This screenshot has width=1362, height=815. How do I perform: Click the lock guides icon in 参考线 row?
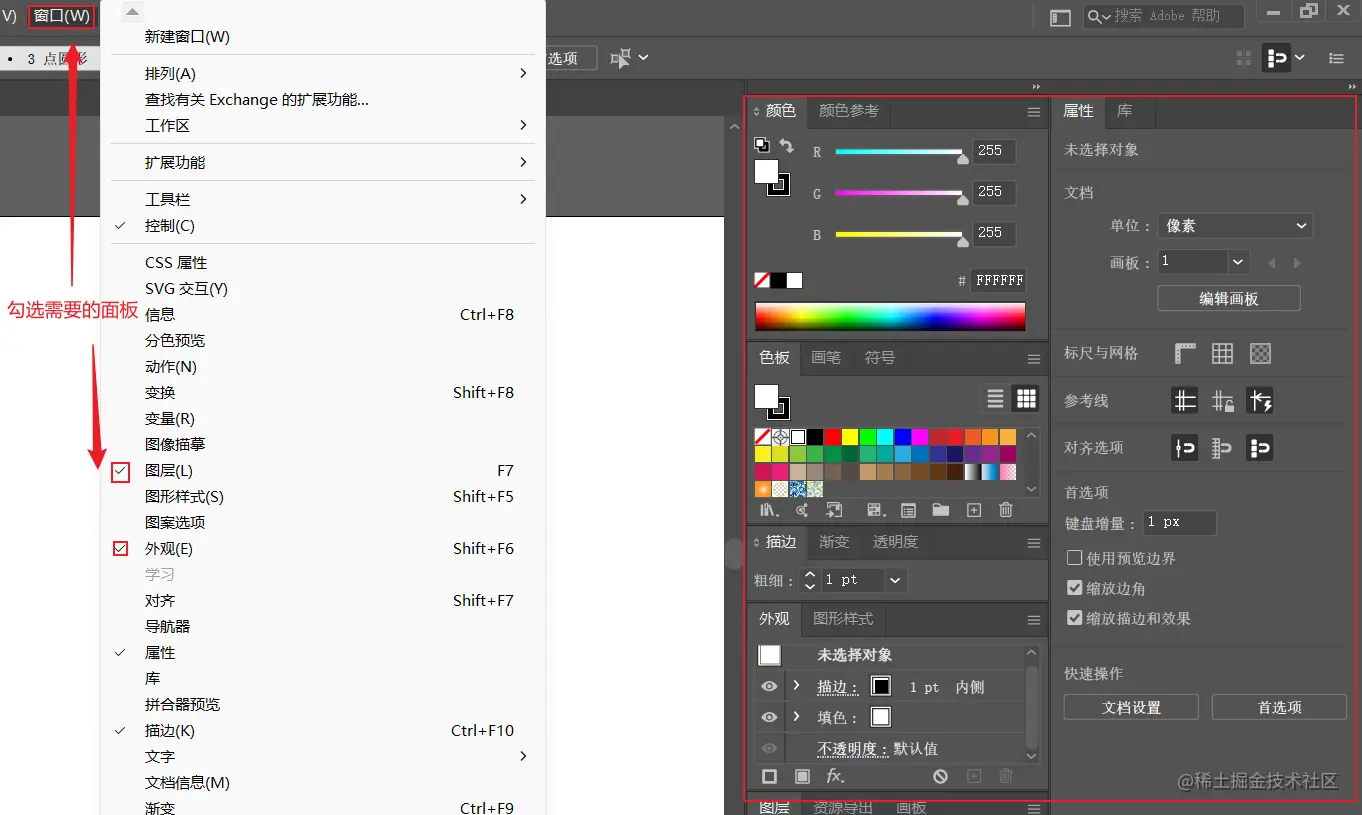click(x=1222, y=401)
